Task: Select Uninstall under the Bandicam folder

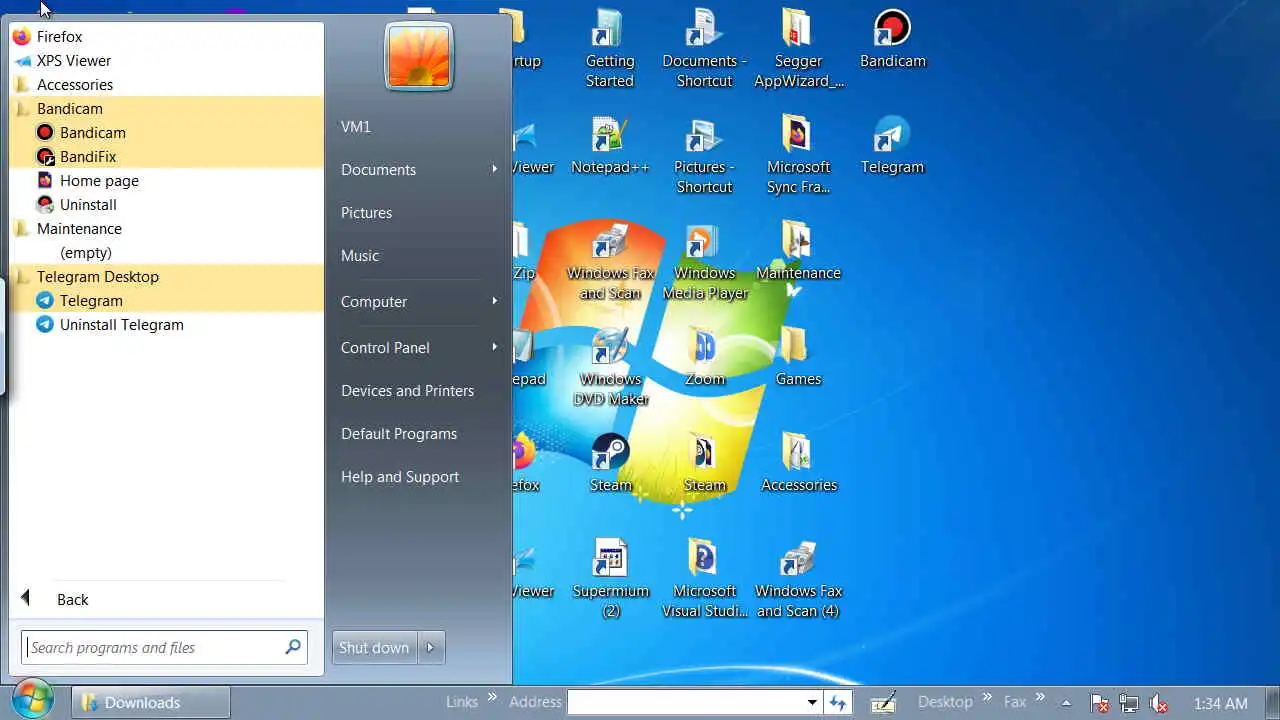Action: pos(166,205)
